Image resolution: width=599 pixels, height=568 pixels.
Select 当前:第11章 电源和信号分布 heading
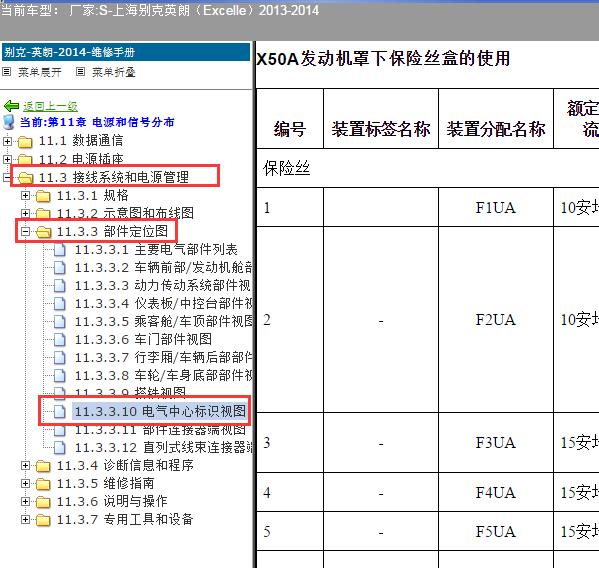(97, 122)
